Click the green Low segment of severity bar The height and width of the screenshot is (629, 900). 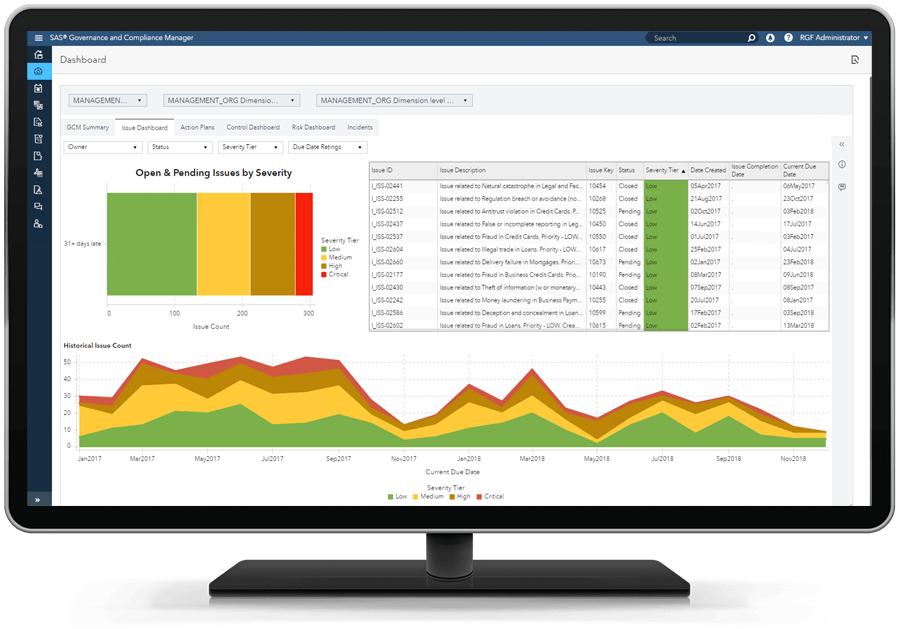pos(152,244)
